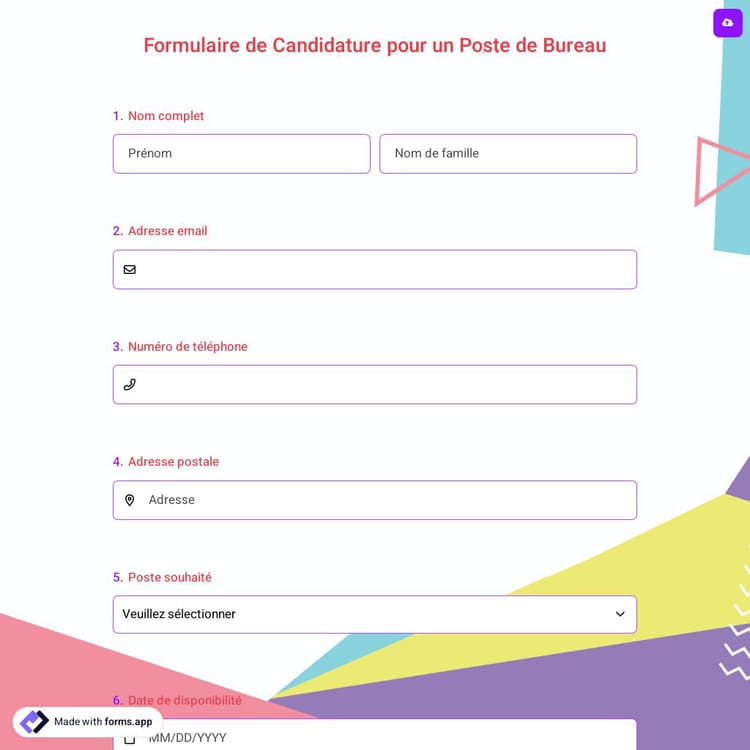Click the purple cloud icon button
The width and height of the screenshot is (750, 750).
[727, 23]
